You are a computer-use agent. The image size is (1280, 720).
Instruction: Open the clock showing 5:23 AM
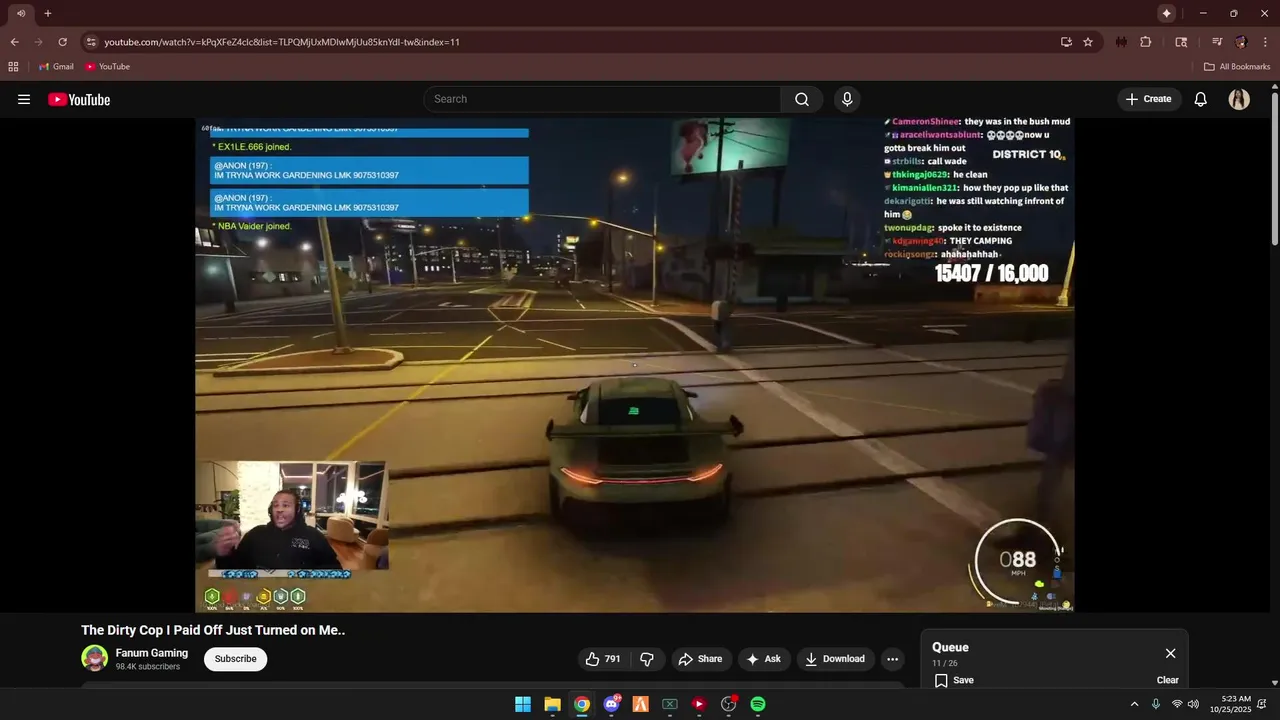pyautogui.click(x=1230, y=704)
